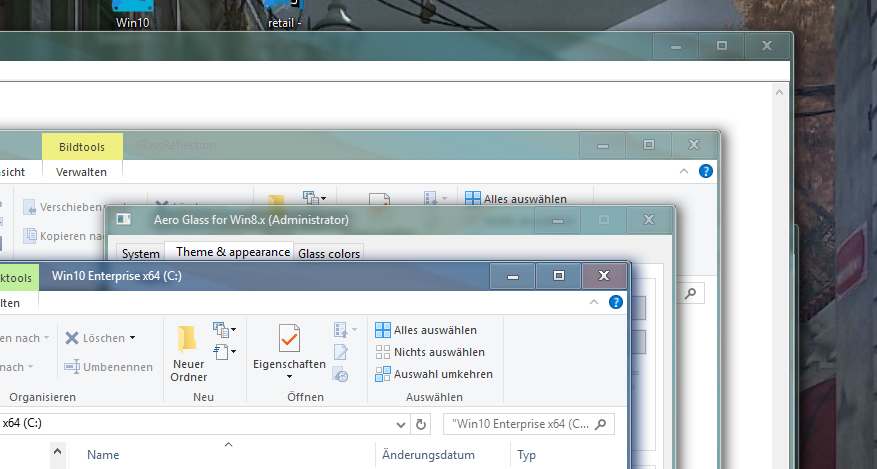Open the Löschen dropdown arrow
Image resolution: width=877 pixels, height=469 pixels.
(132, 338)
